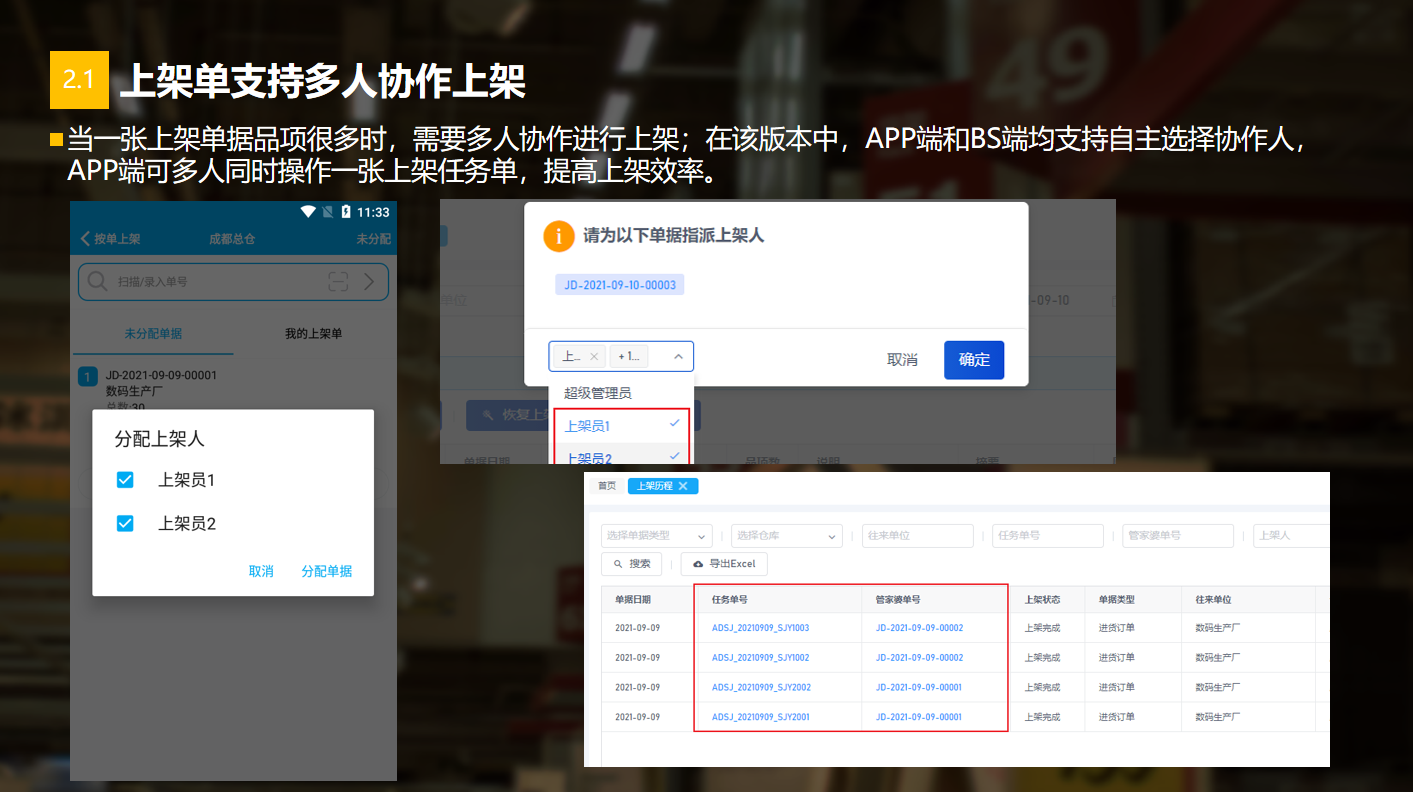Expand the 选择仓库 dropdown

click(x=786, y=536)
